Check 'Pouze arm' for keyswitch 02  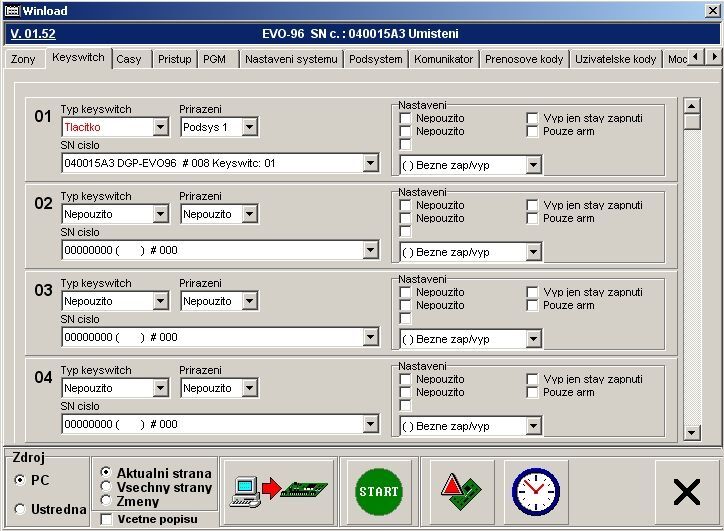pyautogui.click(x=533, y=218)
